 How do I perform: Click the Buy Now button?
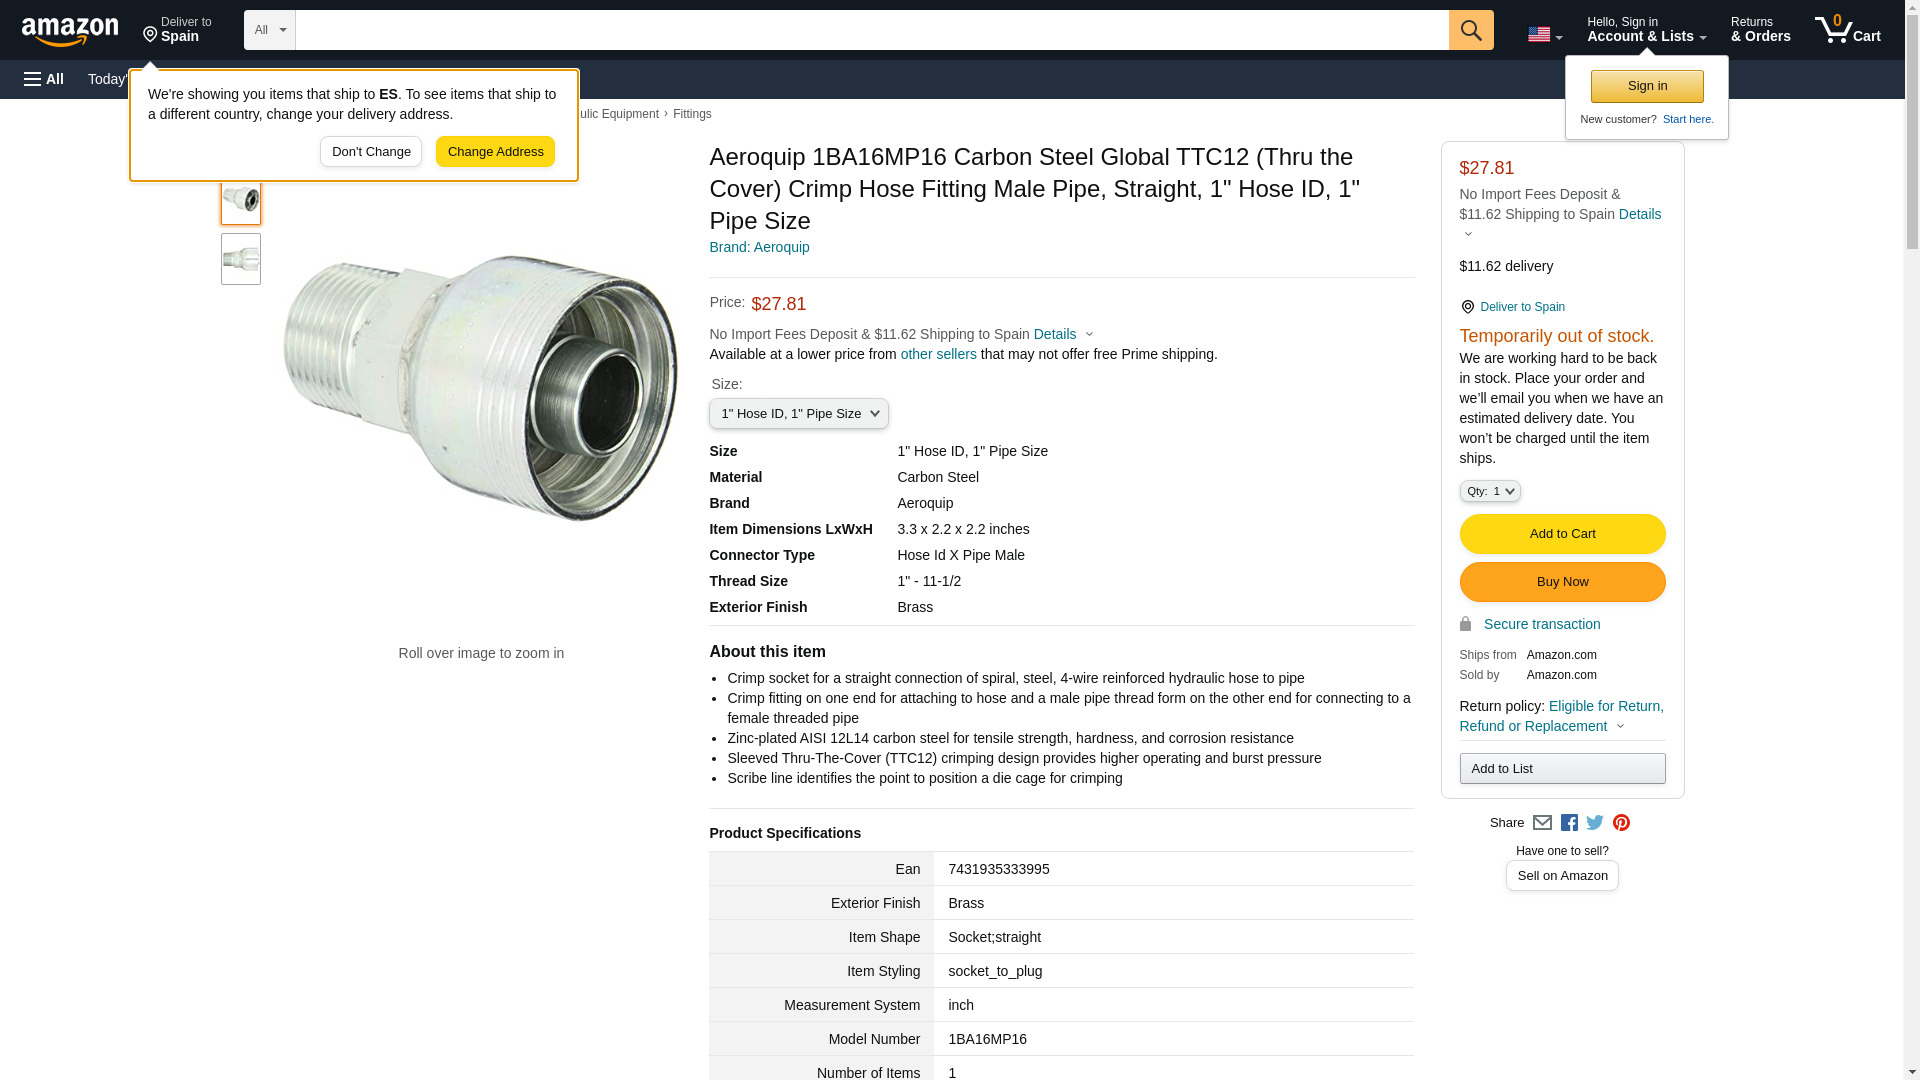(x=1562, y=582)
